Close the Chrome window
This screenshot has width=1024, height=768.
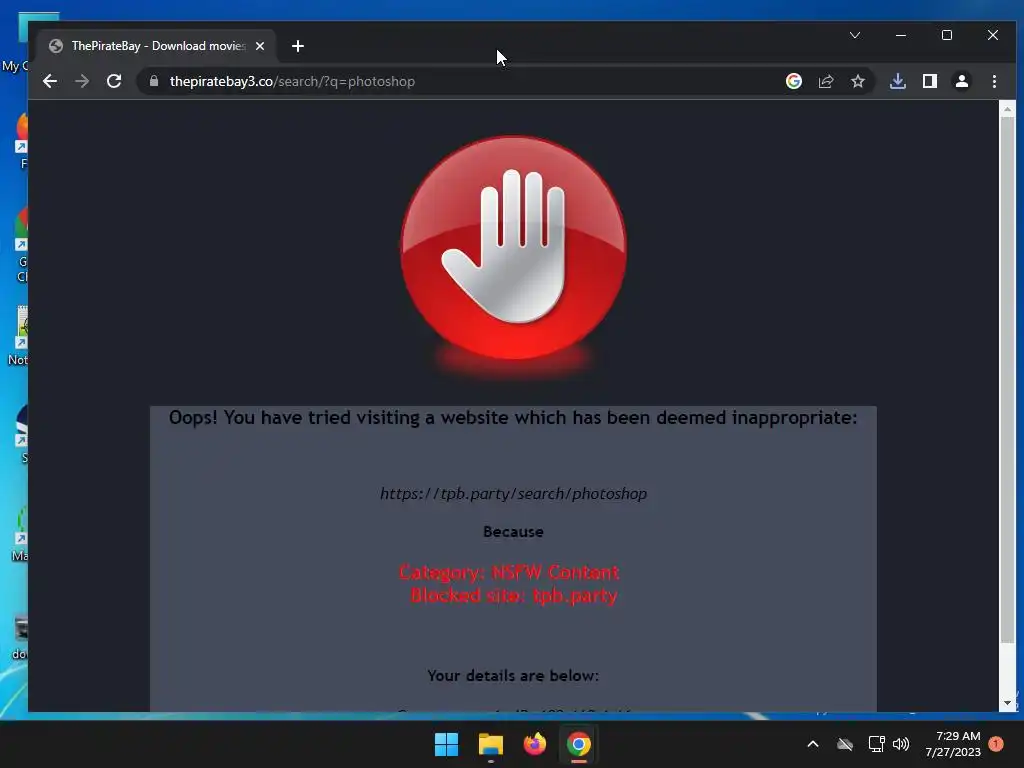[993, 35]
